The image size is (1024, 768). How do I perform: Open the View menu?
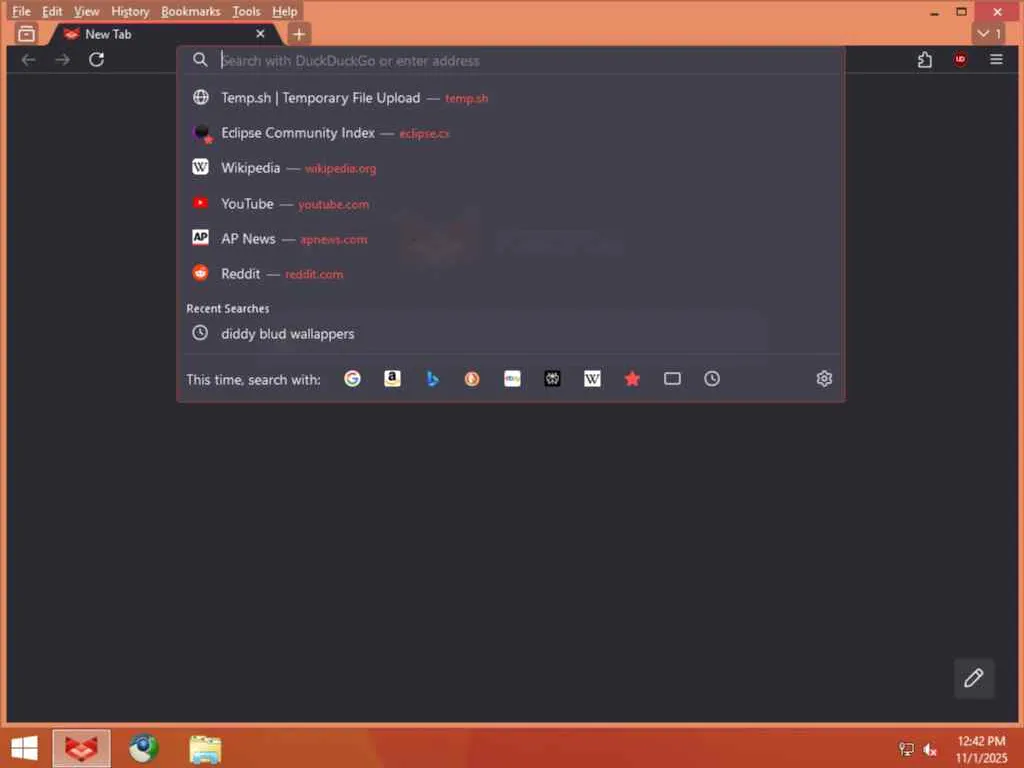click(86, 11)
